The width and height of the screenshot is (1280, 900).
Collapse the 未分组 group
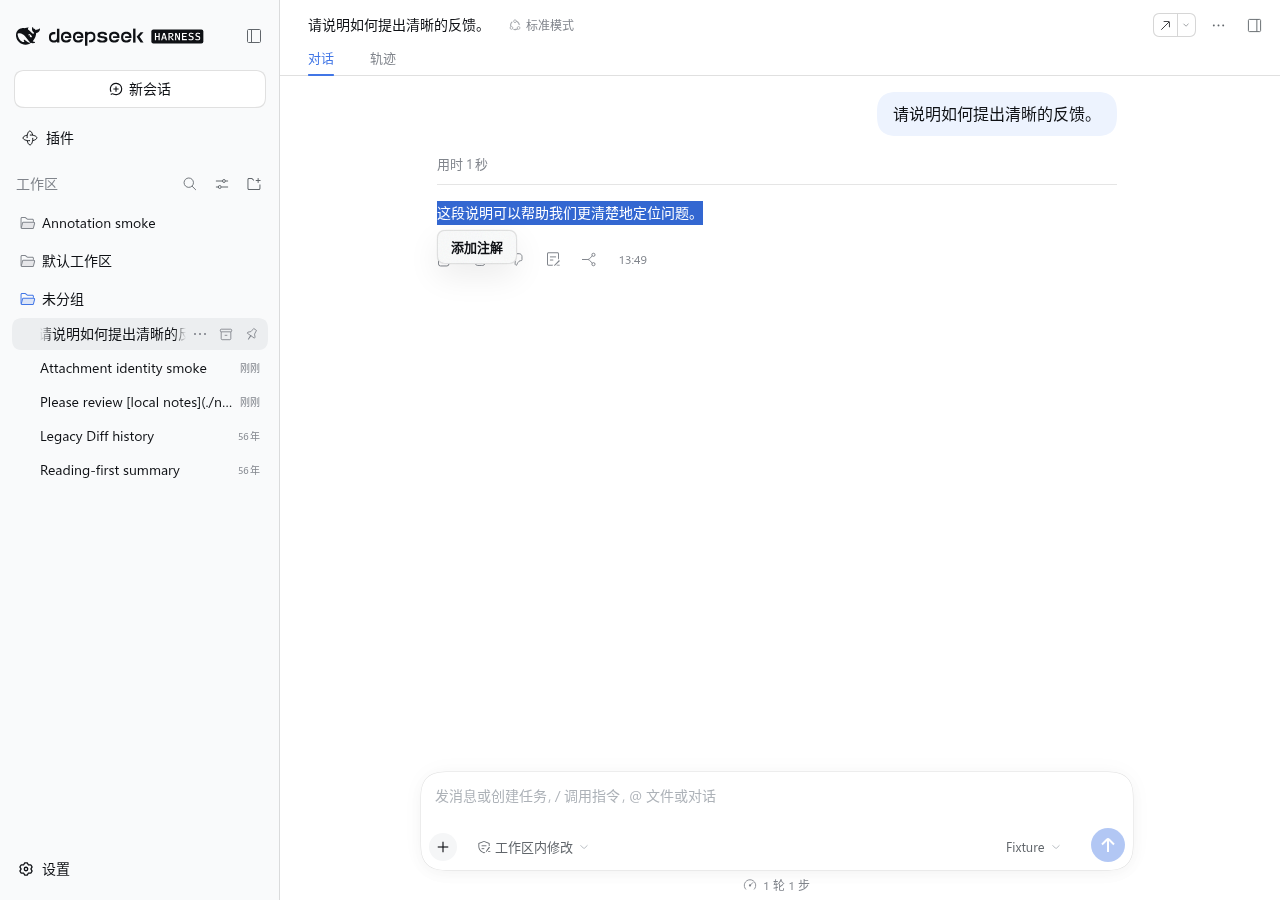click(x=140, y=299)
